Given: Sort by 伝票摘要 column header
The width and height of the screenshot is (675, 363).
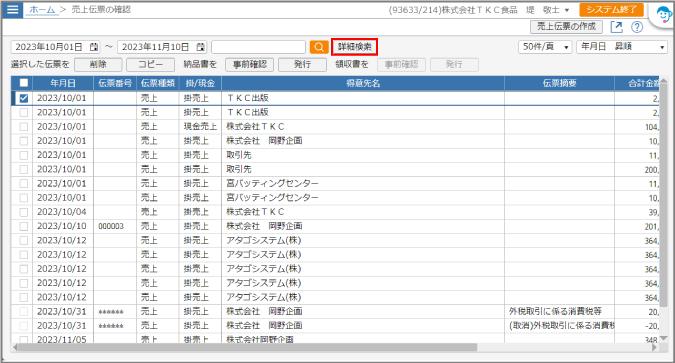Looking at the screenshot, I should (559, 83).
